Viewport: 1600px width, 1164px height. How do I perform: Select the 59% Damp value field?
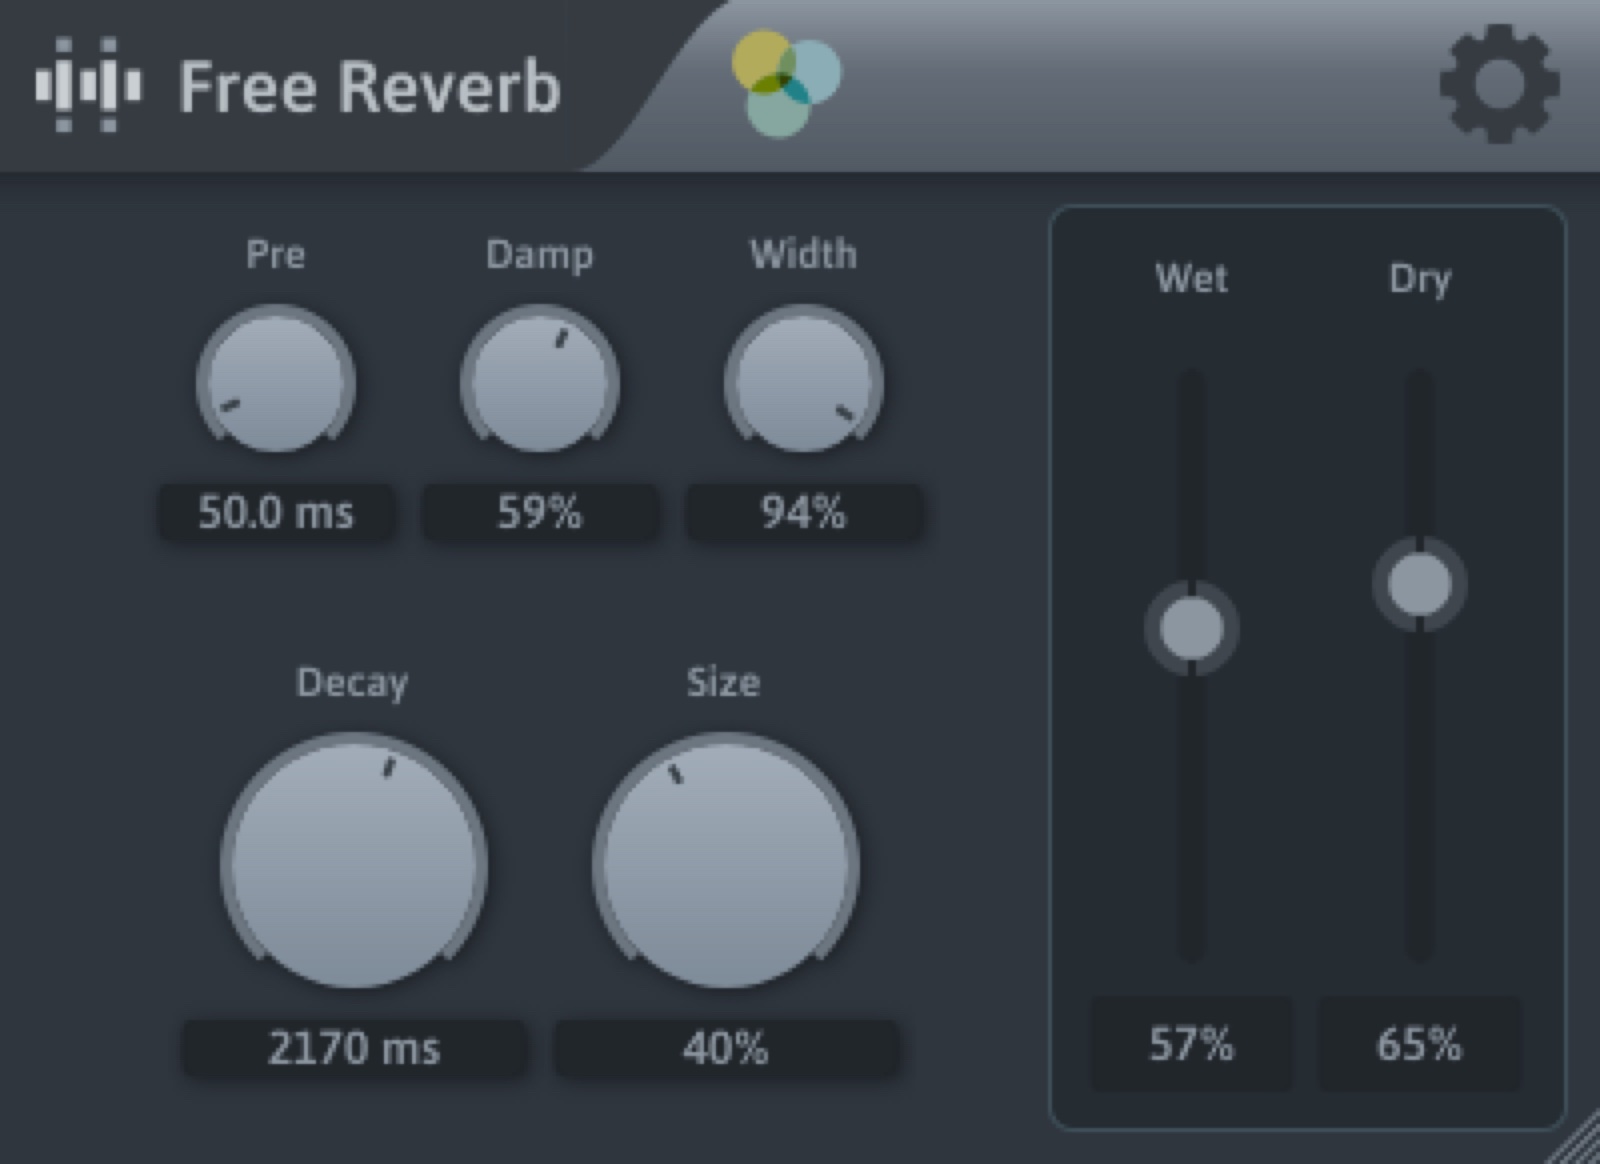pos(540,513)
